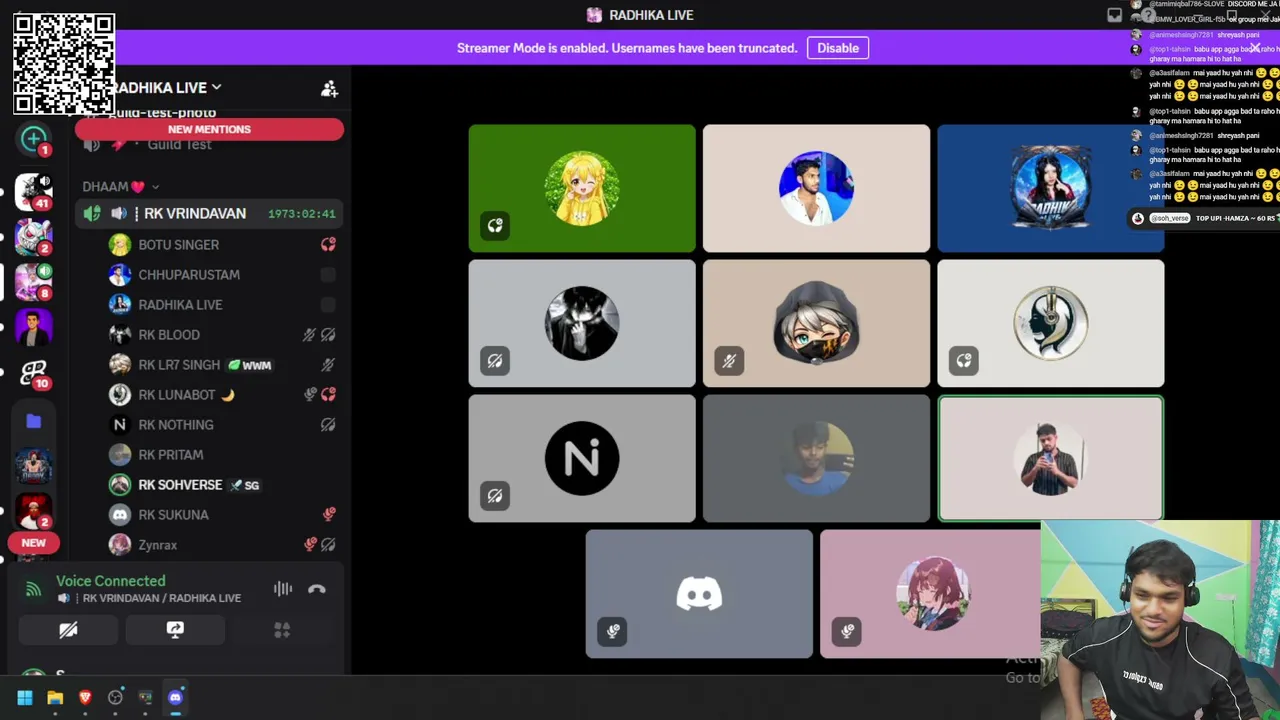Open the blue tile with RADHIKA avatar
The width and height of the screenshot is (1280, 720).
[x=1050, y=188]
